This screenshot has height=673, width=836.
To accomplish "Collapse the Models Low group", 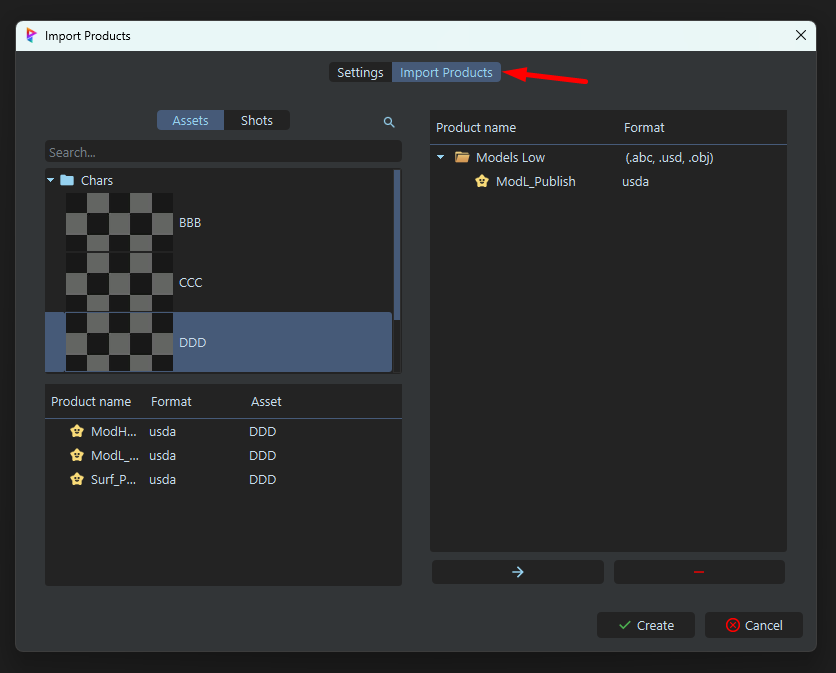I will 442,157.
